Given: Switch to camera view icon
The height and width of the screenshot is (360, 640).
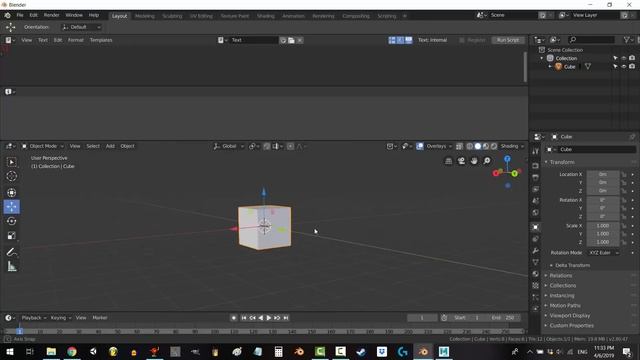Looking at the screenshot, I should (x=461, y=161).
